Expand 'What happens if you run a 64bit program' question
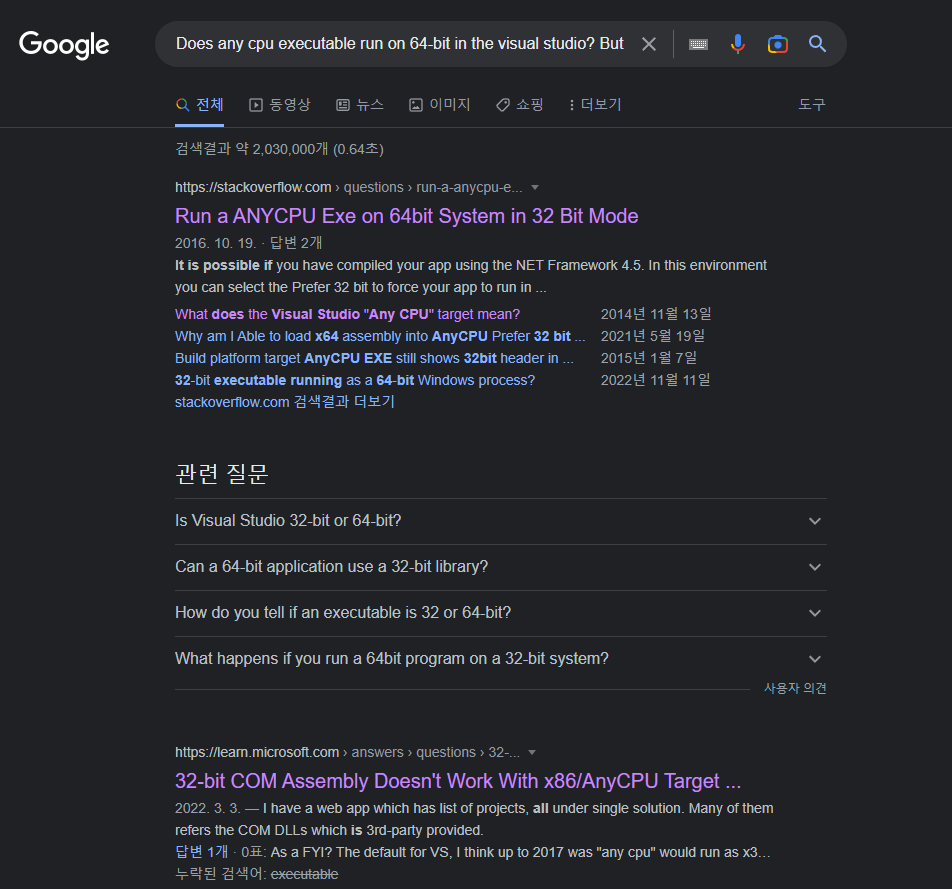The image size is (952, 889). [x=500, y=659]
